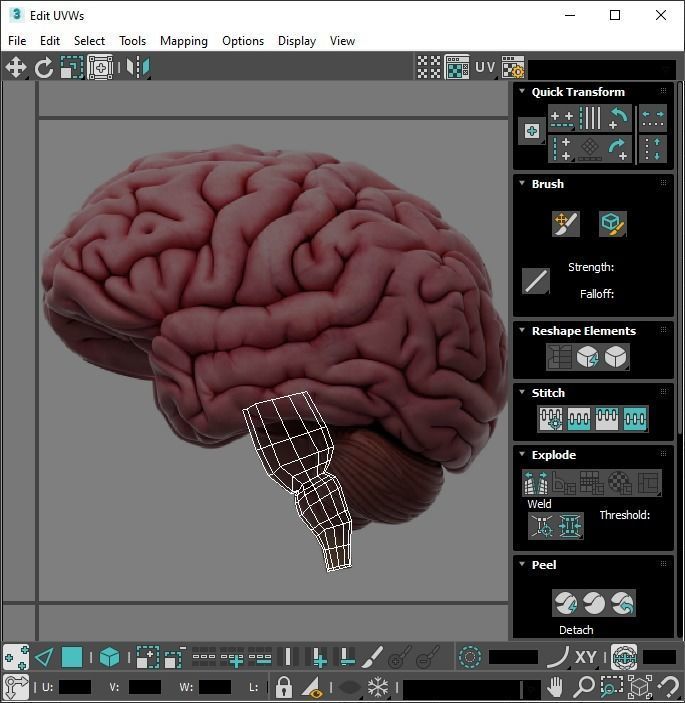Click Straighten Selection in Reshape Elements
The height and width of the screenshot is (703, 685).
[559, 357]
